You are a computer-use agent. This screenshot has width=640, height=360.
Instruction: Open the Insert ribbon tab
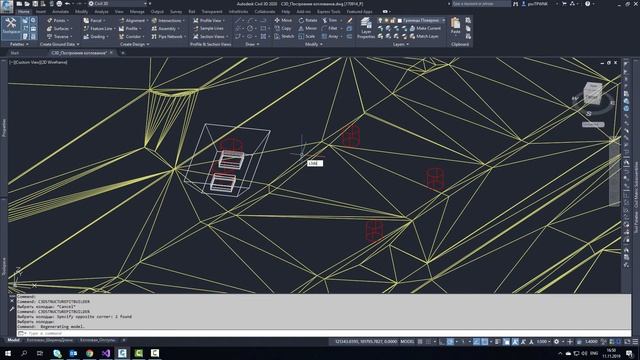coord(41,11)
